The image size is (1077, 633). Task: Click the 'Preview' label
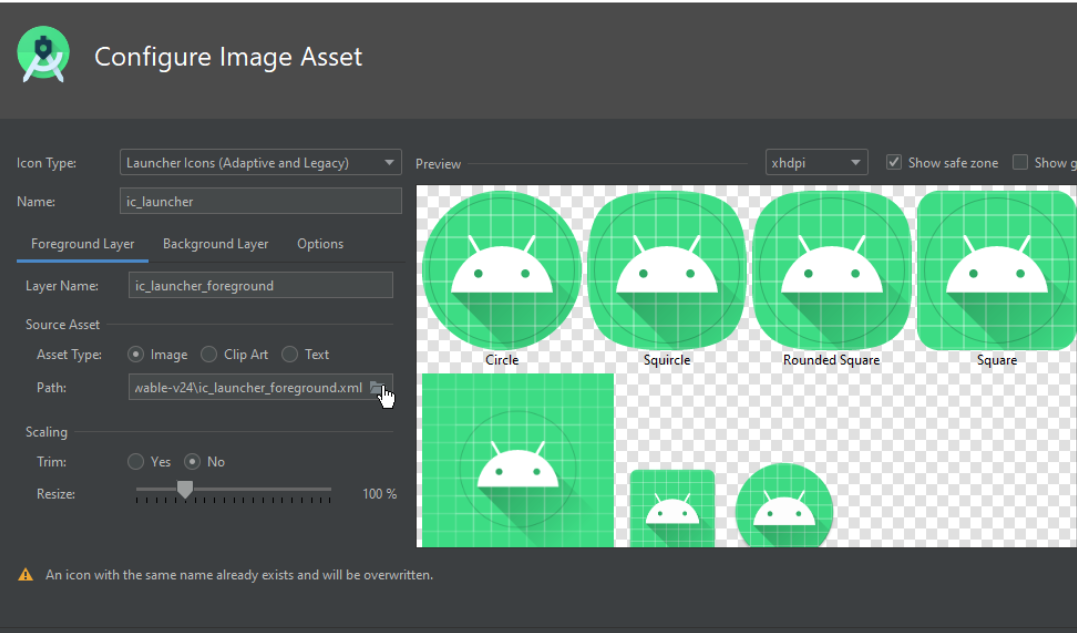(x=438, y=163)
